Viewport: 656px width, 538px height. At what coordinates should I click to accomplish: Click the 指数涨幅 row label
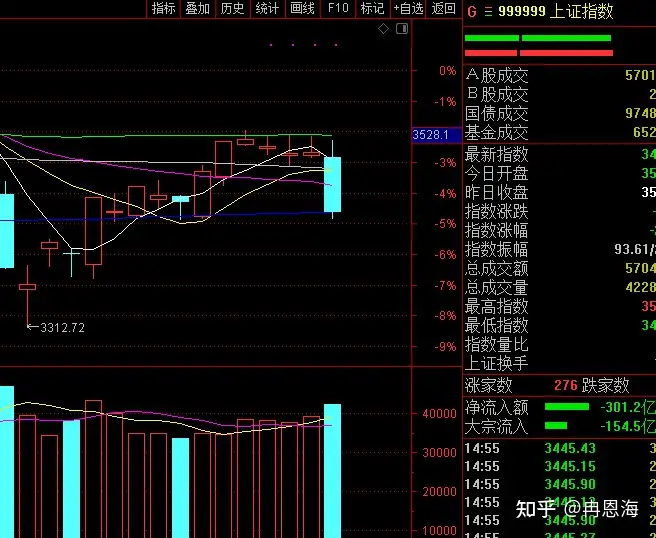tap(497, 231)
